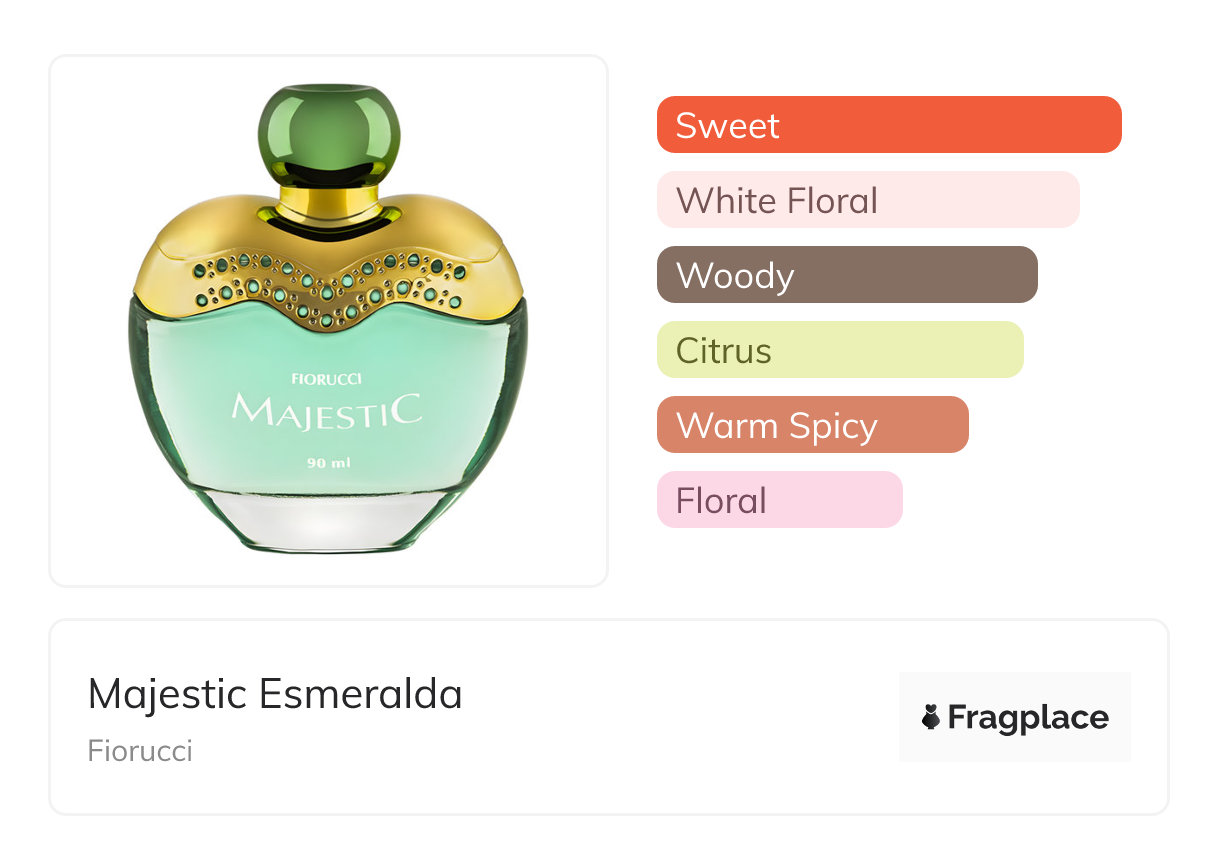Click the Fiorucci brand name below title
The height and width of the screenshot is (864, 1218).
[x=140, y=750]
